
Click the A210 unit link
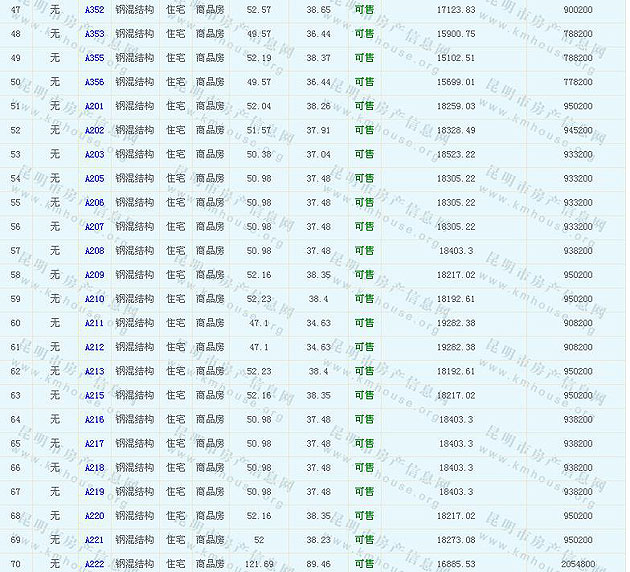click(94, 299)
